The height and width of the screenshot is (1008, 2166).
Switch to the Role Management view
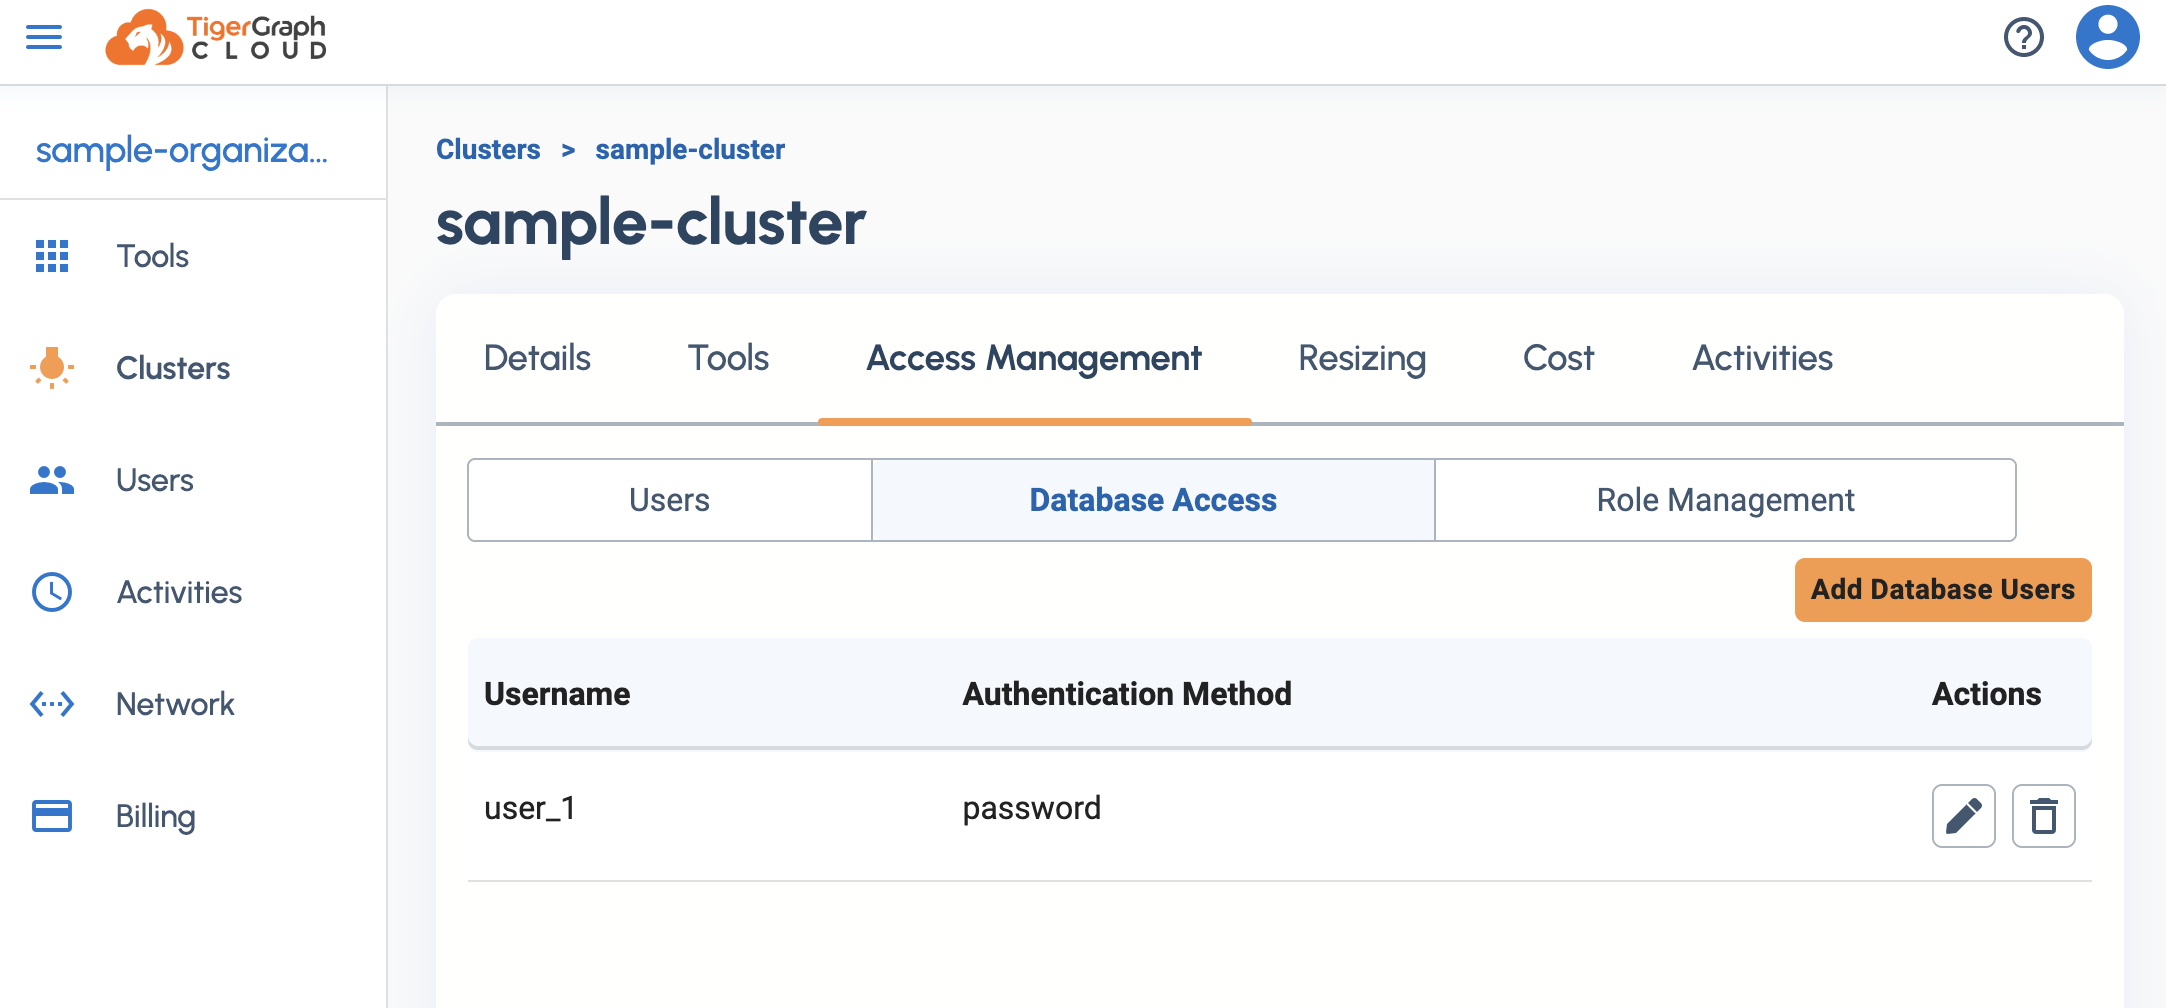[x=1725, y=500]
